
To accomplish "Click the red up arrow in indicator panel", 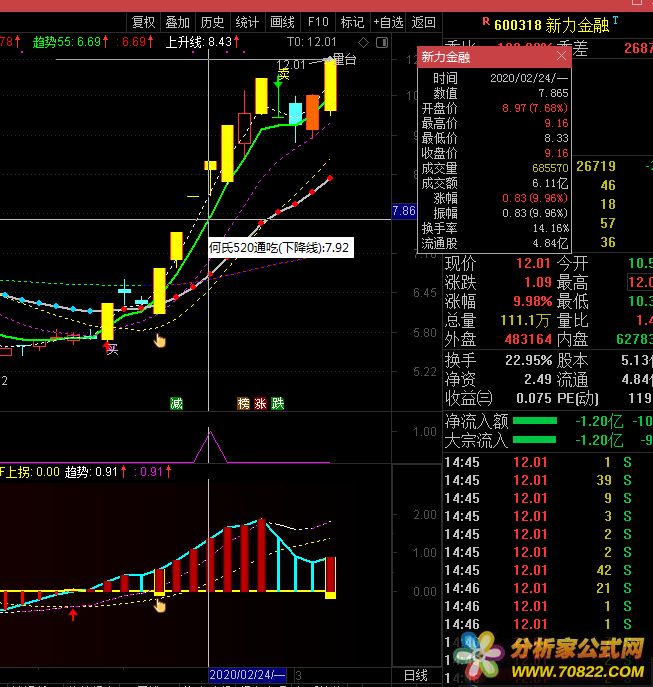I will (x=74, y=615).
